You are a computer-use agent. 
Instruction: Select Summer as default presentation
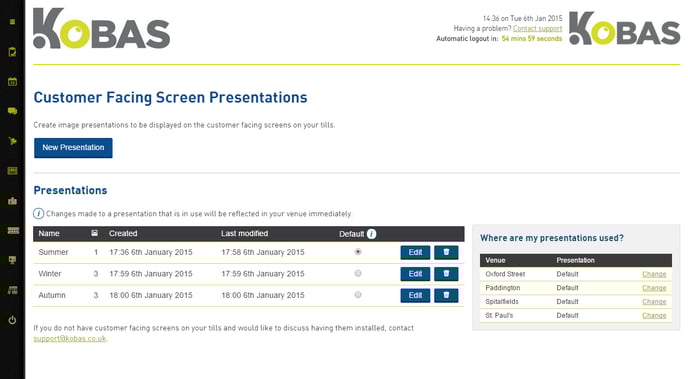coord(358,252)
